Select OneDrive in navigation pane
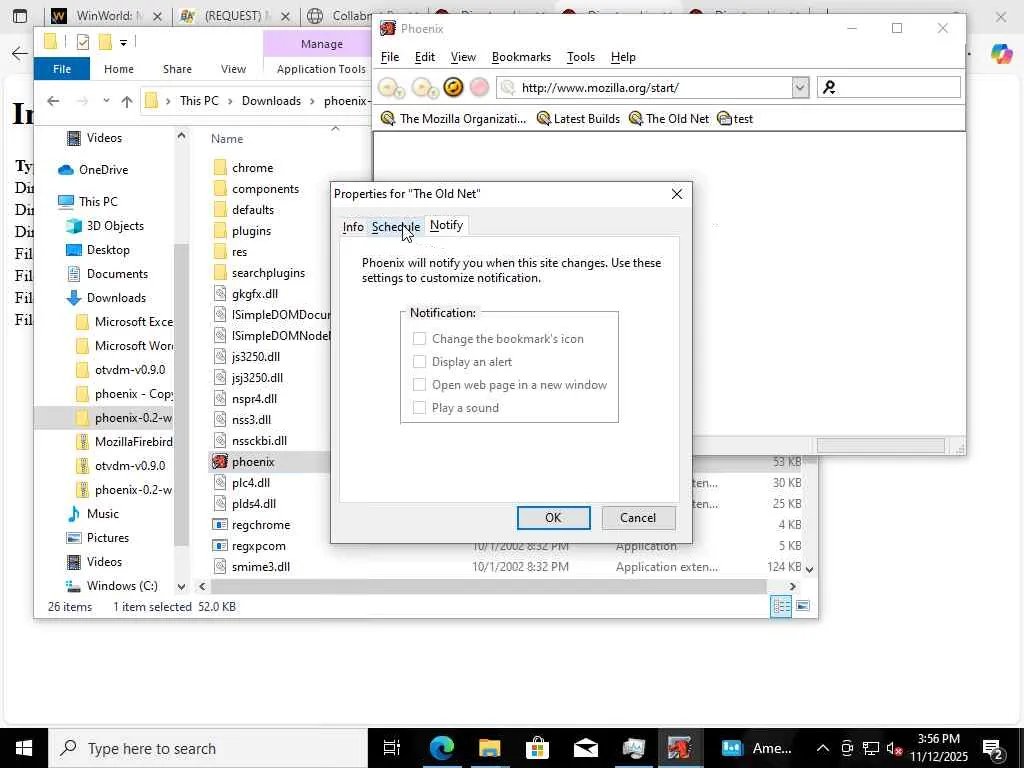This screenshot has width=1024, height=768. pyautogui.click(x=103, y=169)
